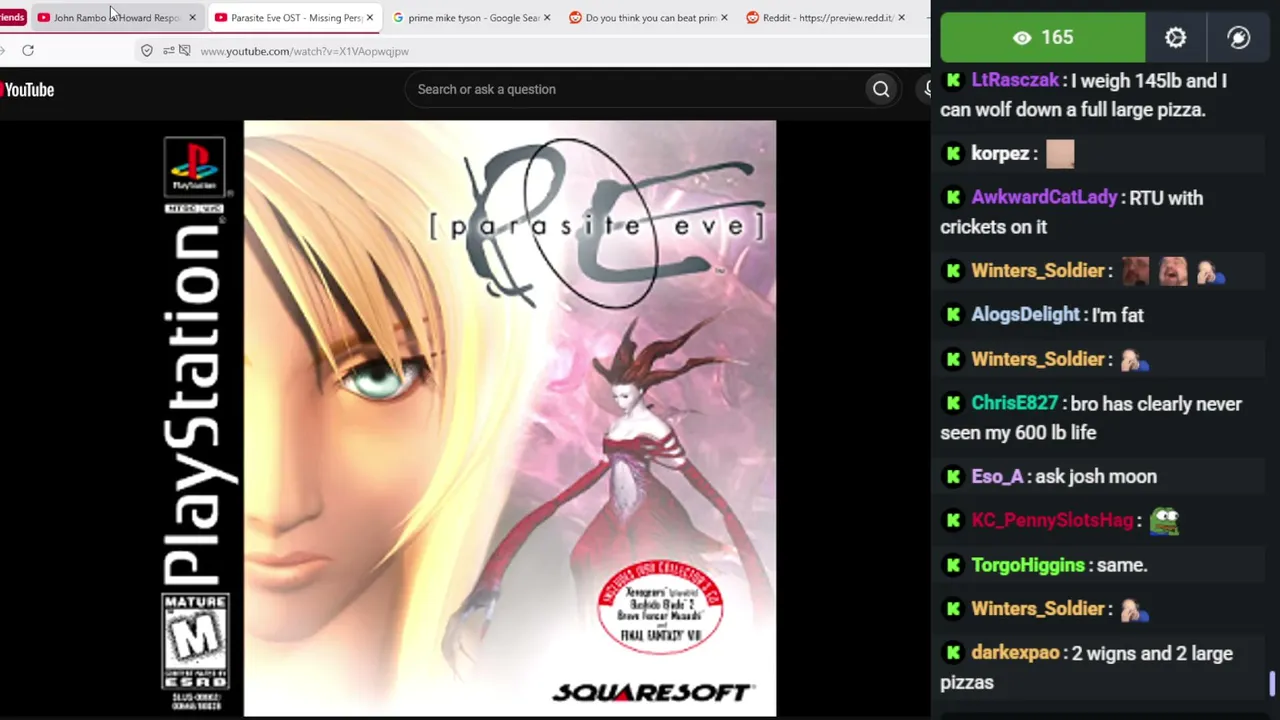Image resolution: width=1280 pixels, height=720 pixels.
Task: Click Kick badge next to AlogsDelight
Action: tap(953, 315)
